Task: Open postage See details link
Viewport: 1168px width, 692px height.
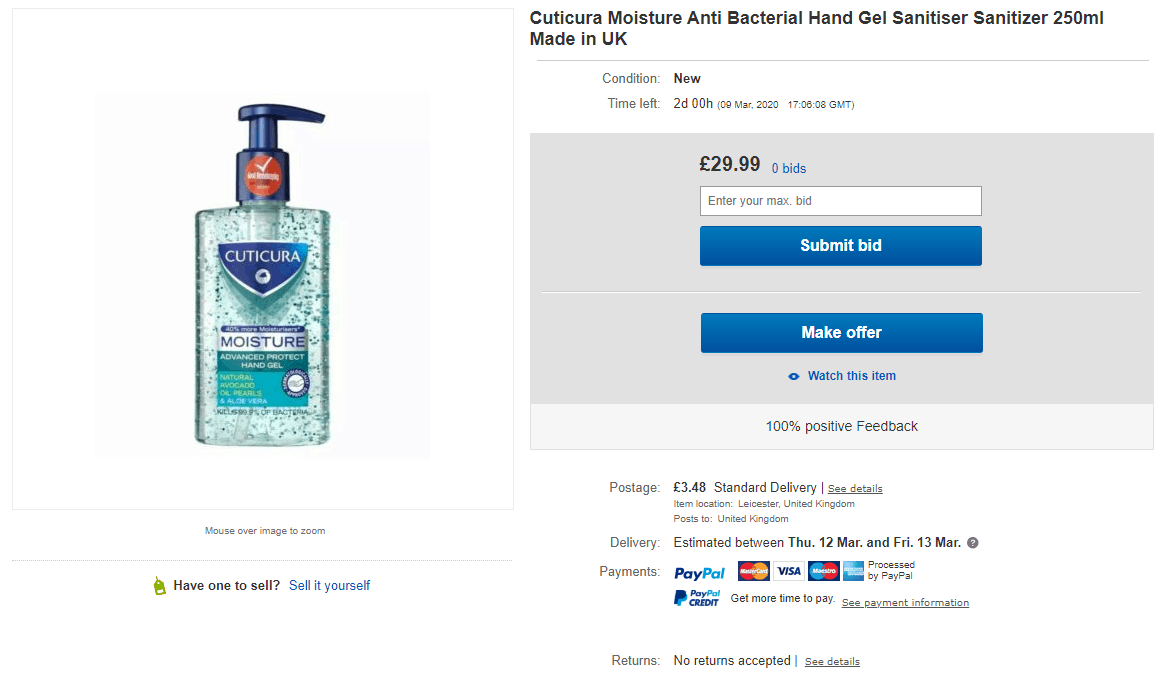Action: click(855, 489)
